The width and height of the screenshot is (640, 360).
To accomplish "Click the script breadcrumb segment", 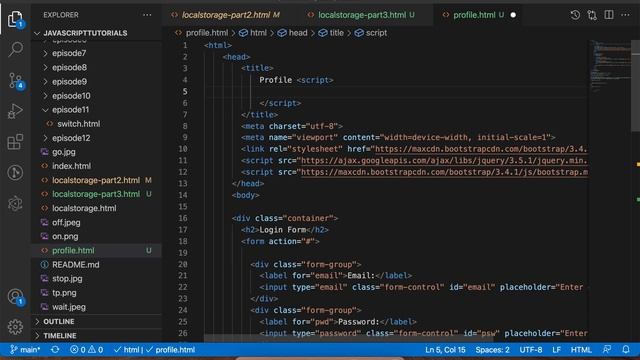I will [x=371, y=33].
